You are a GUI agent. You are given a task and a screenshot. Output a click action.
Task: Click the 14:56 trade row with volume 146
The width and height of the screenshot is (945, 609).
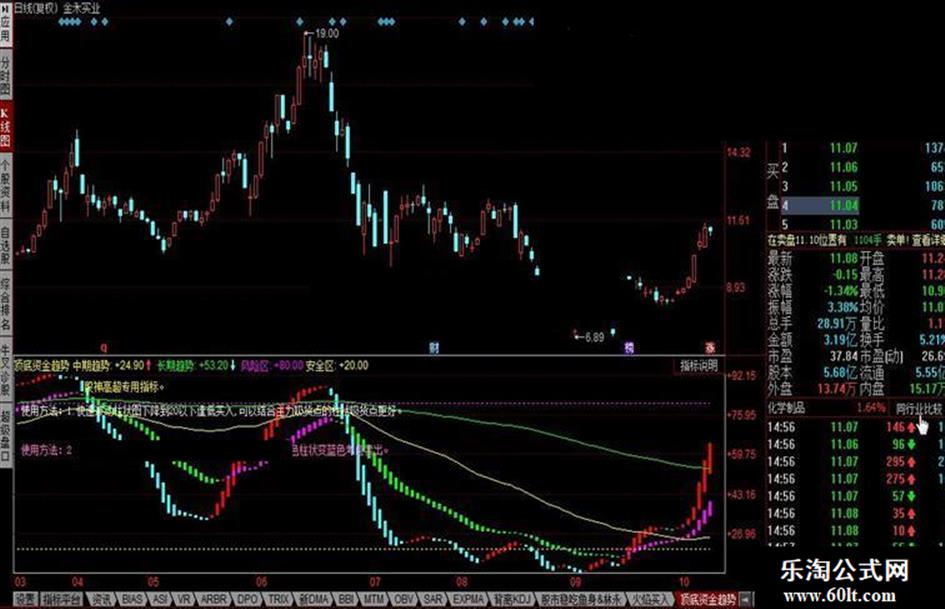[x=855, y=427]
